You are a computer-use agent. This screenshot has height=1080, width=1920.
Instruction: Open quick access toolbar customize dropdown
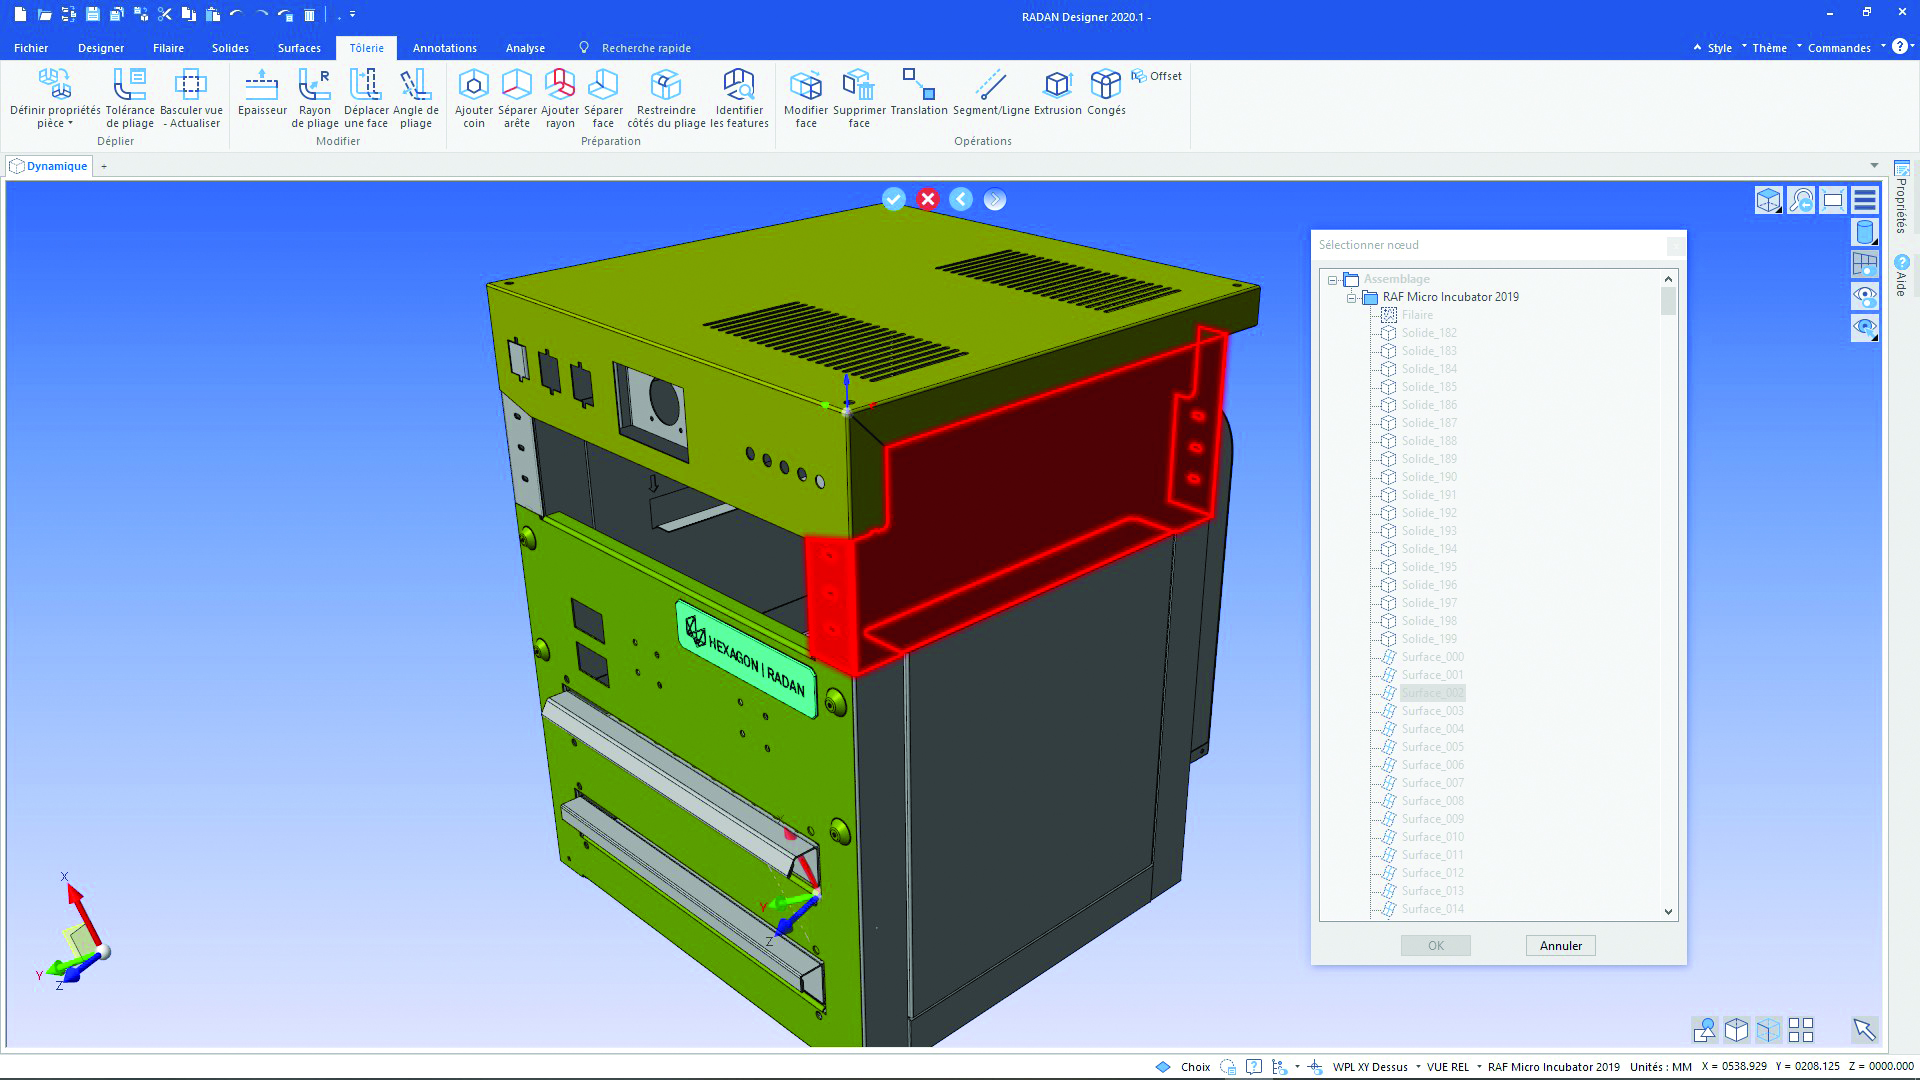click(353, 15)
